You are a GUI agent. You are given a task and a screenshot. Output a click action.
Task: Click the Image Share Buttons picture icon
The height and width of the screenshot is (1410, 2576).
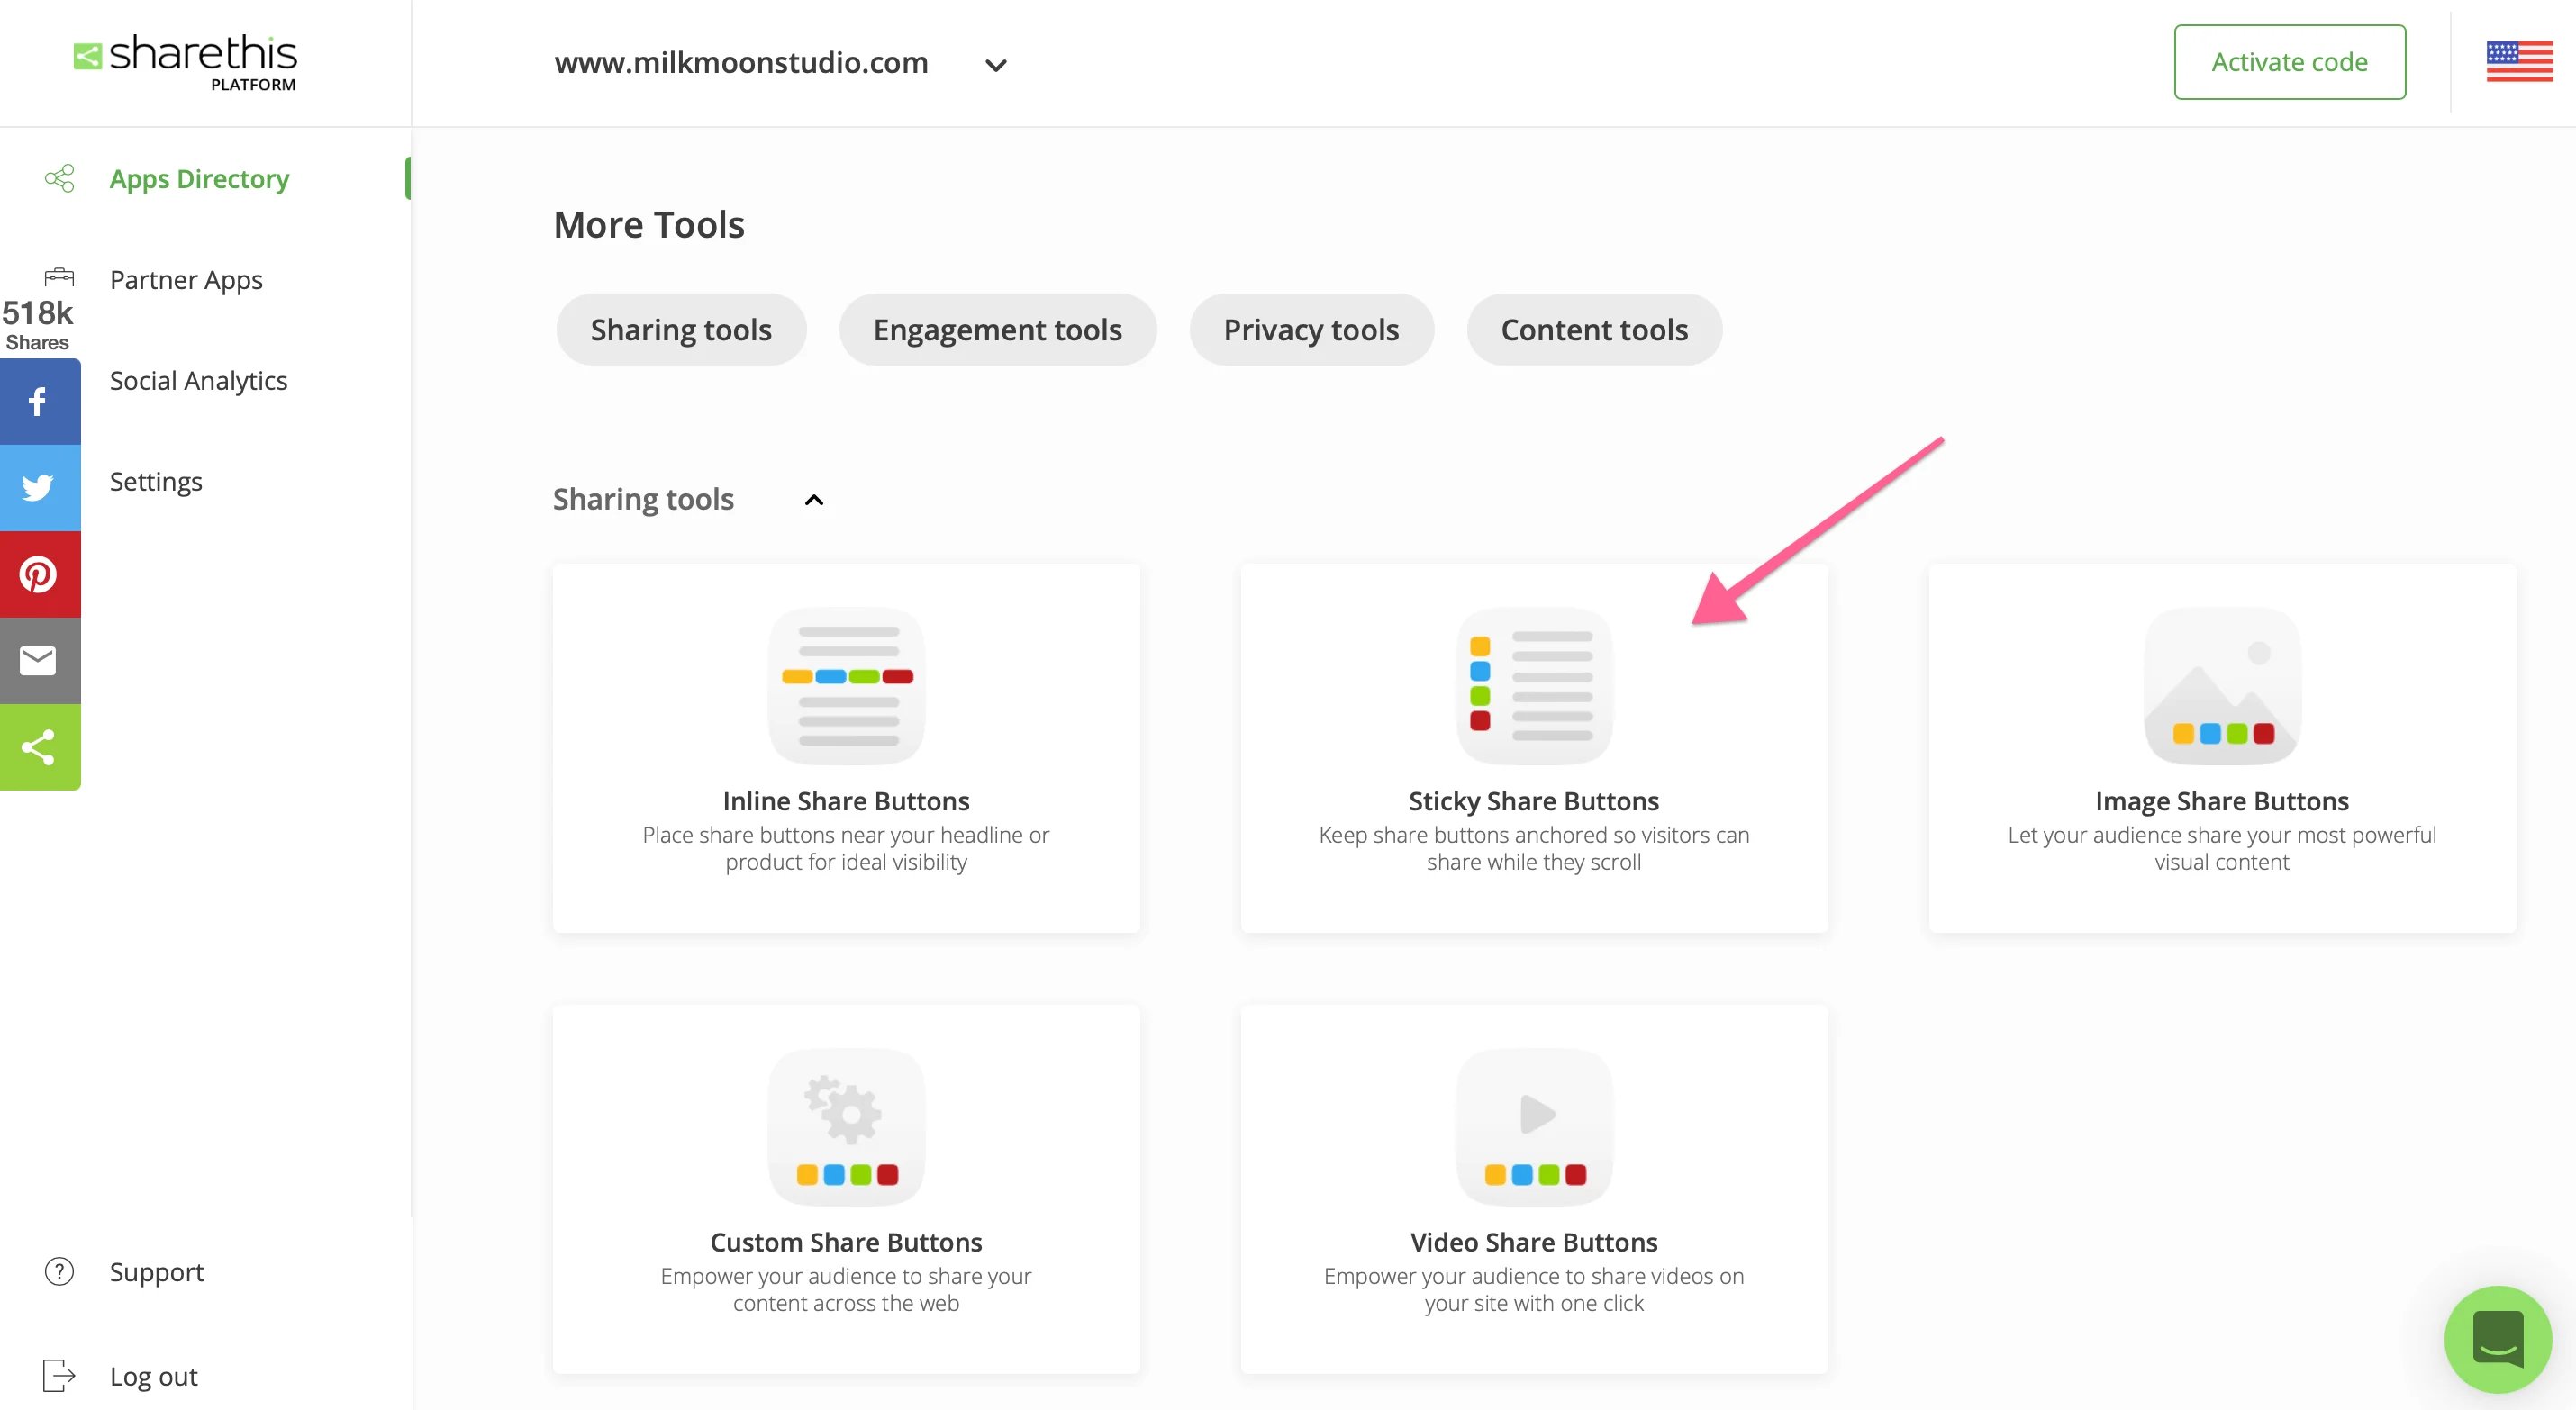pos(2221,685)
